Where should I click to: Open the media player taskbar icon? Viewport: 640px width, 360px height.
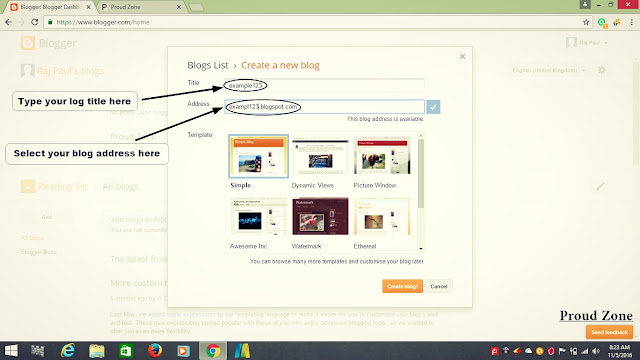point(183,351)
